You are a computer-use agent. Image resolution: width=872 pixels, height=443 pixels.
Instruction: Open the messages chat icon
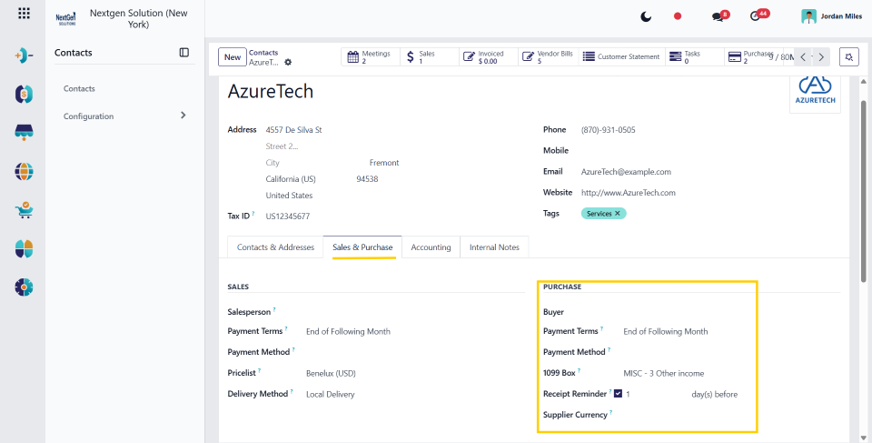718,17
